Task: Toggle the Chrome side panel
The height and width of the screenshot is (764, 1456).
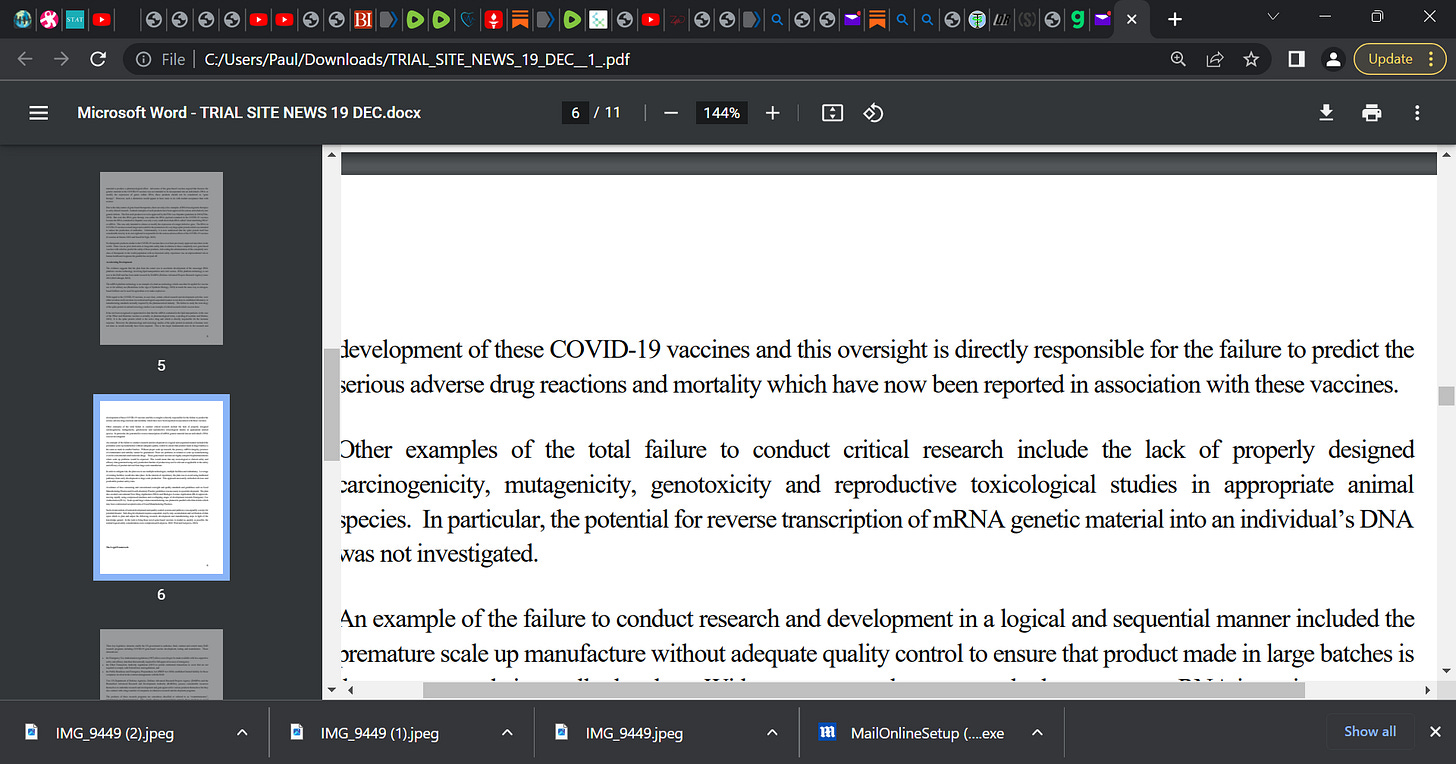Action: tap(1296, 59)
